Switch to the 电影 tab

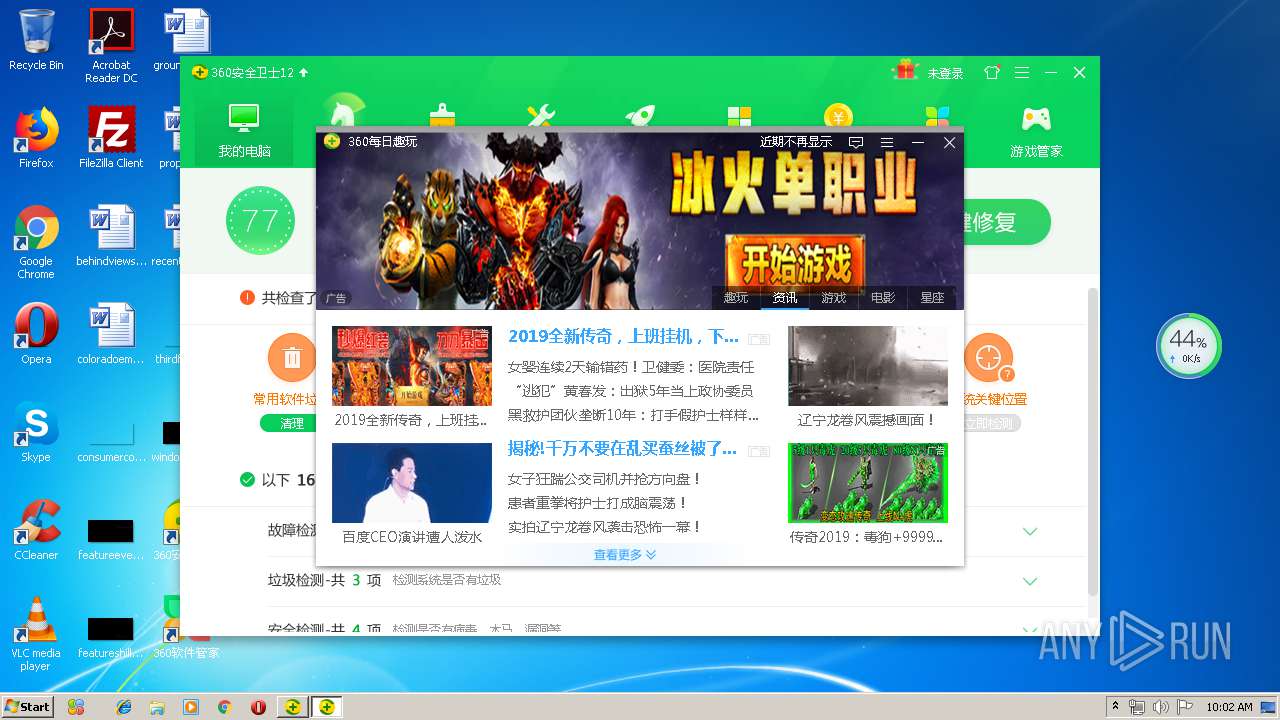pyautogui.click(x=883, y=298)
